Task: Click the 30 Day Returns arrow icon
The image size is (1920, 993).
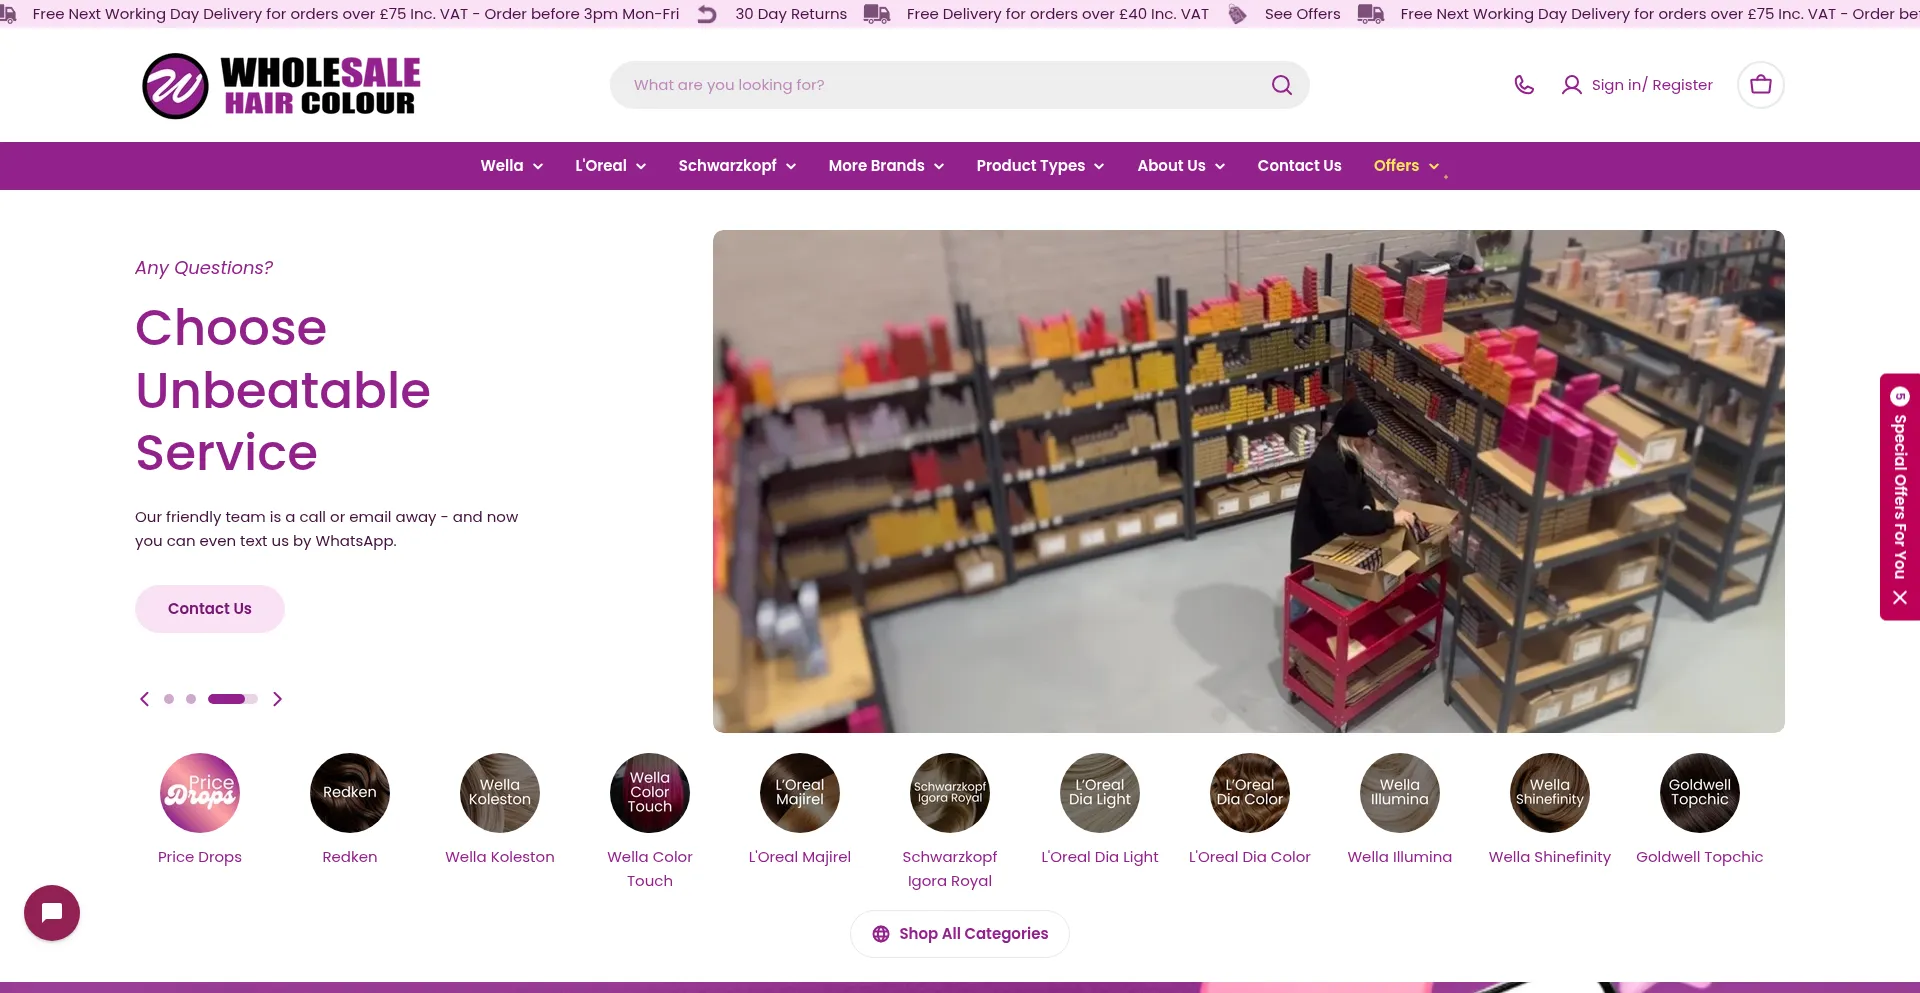Action: click(707, 14)
